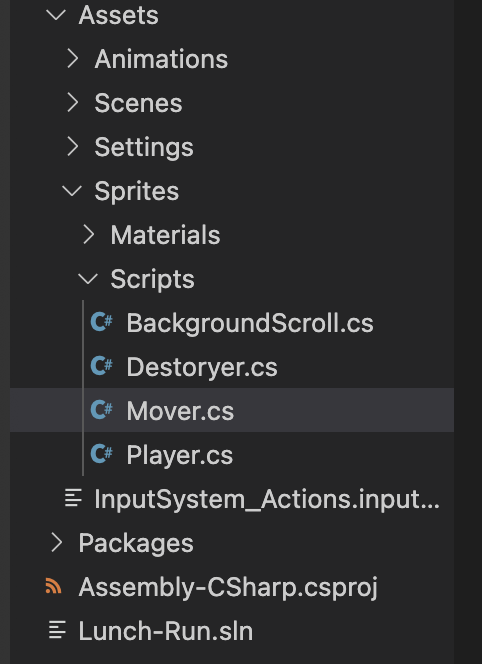This screenshot has height=664, width=482.
Task: Select the Assets folder label
Action: (119, 15)
